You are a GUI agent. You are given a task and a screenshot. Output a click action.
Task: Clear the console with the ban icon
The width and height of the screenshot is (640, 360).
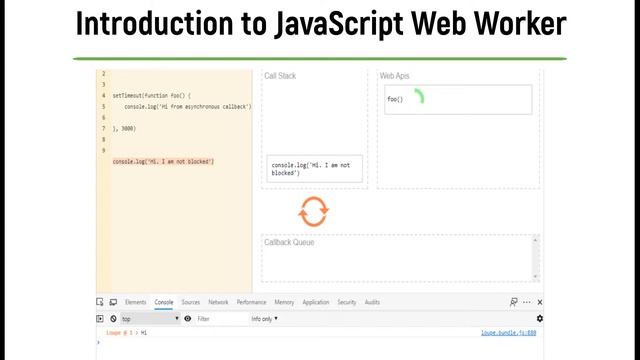pos(113,319)
